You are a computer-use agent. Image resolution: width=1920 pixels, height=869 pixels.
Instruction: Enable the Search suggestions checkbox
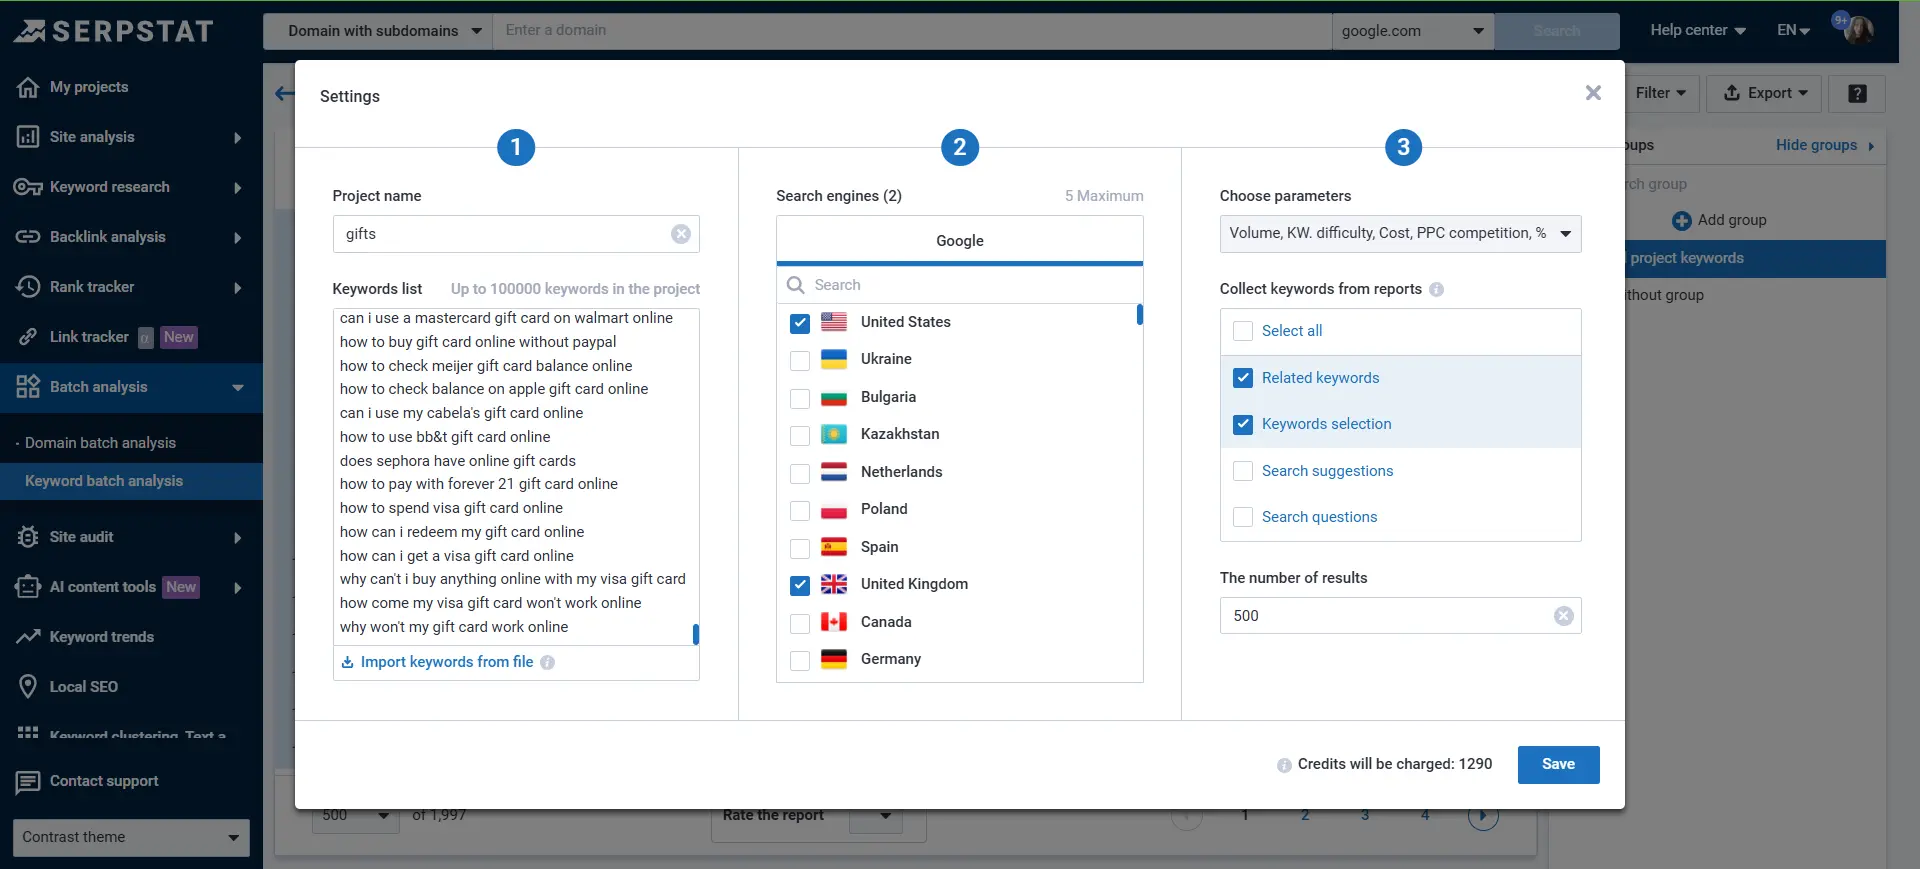click(x=1243, y=471)
